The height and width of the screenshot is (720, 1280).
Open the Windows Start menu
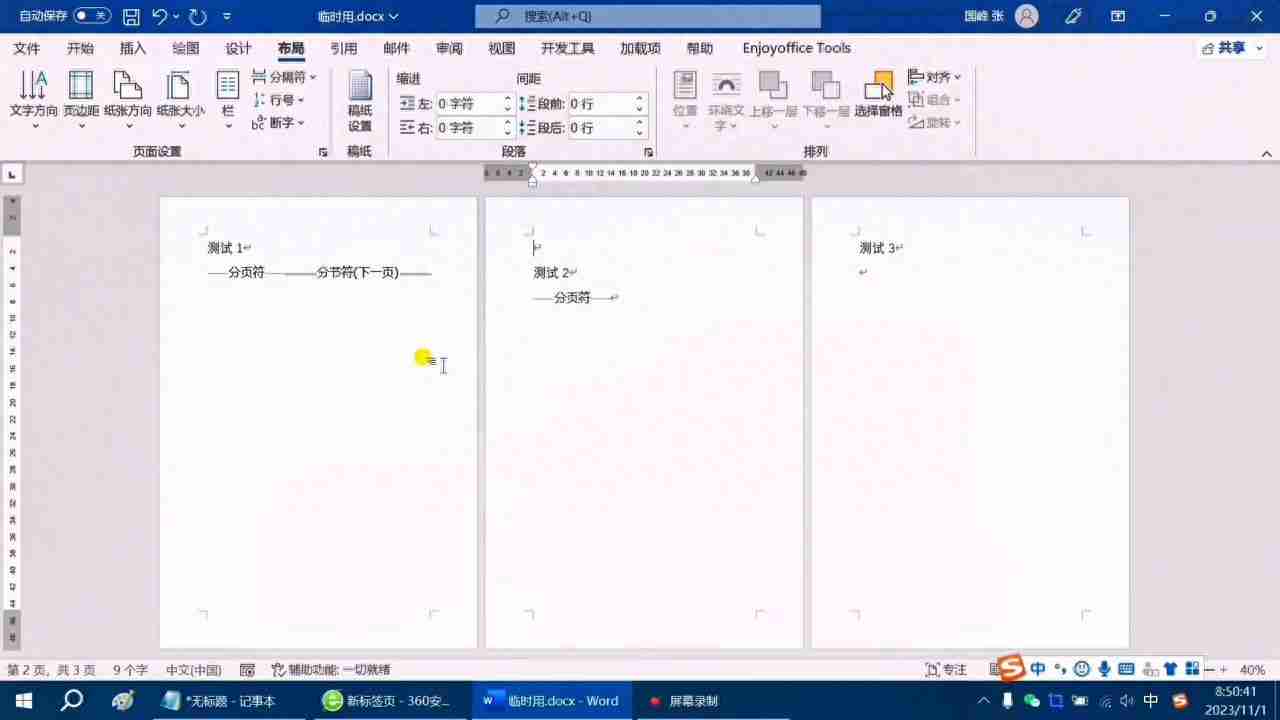22,701
